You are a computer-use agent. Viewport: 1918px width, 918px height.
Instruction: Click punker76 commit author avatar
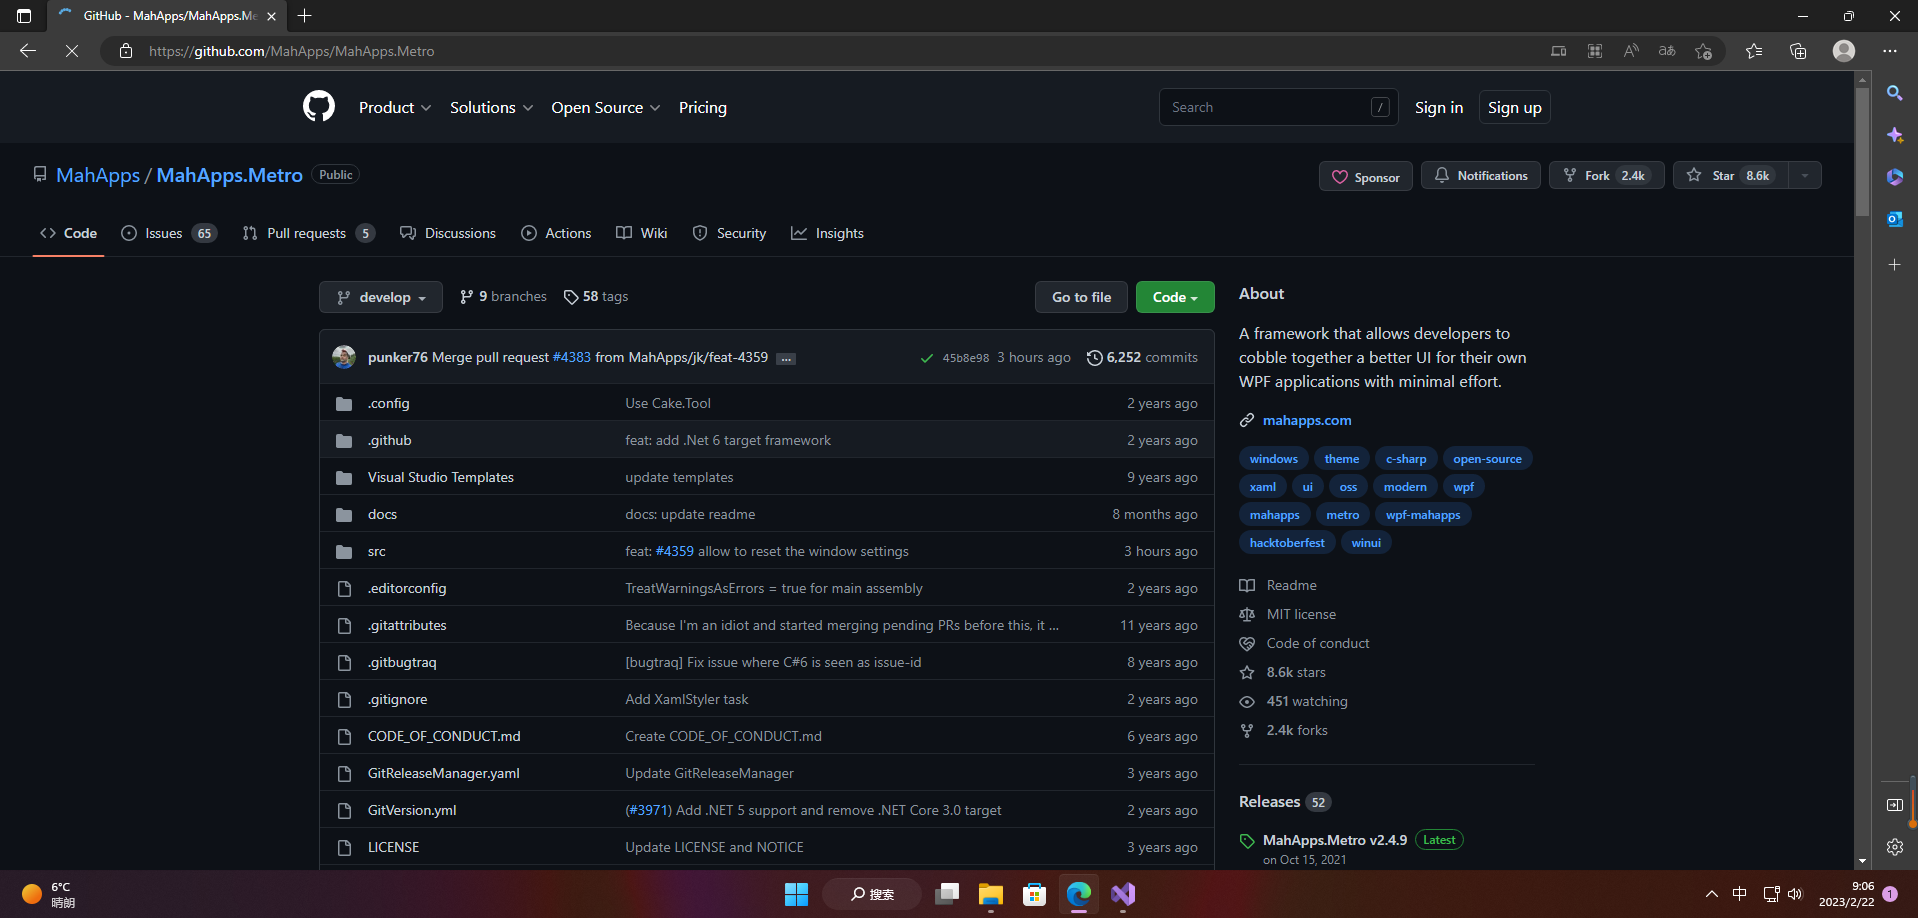click(344, 357)
